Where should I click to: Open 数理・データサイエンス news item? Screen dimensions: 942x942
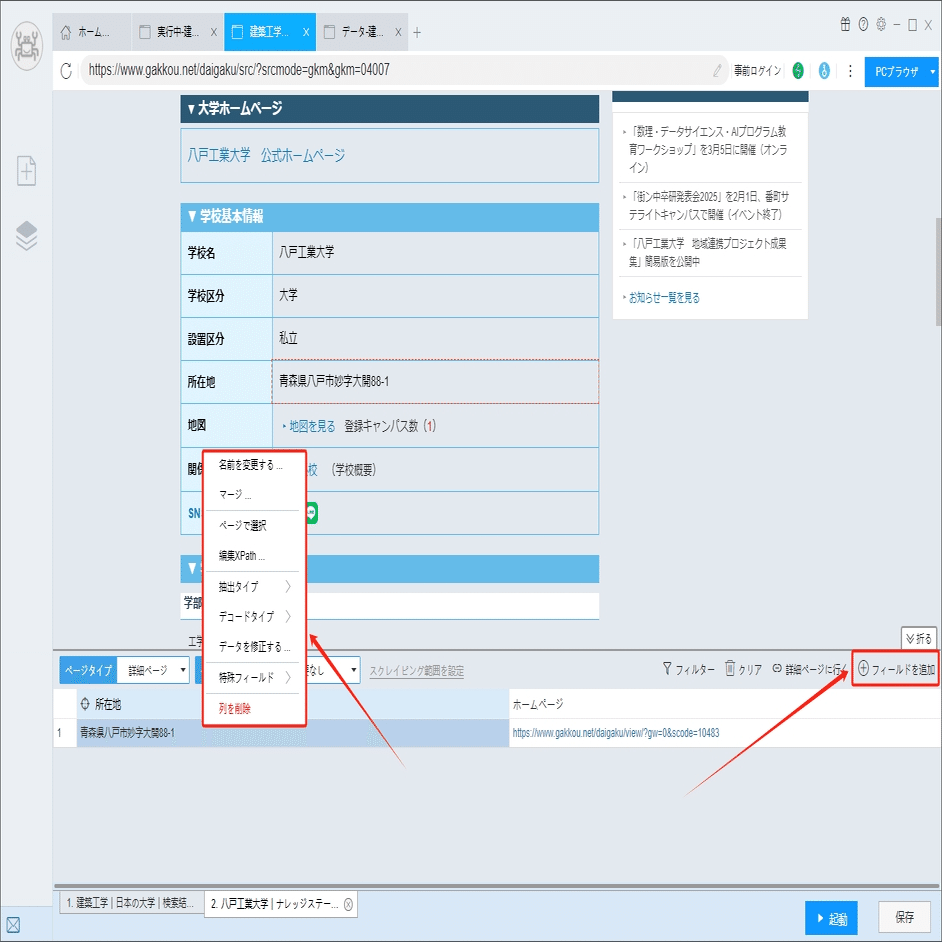click(x=708, y=149)
